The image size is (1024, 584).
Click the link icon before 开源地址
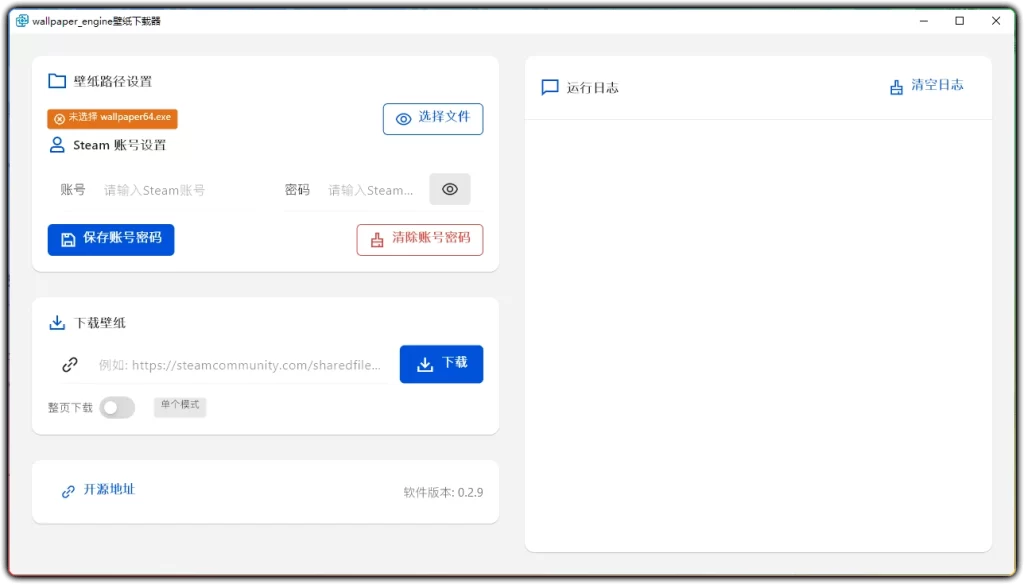67,489
